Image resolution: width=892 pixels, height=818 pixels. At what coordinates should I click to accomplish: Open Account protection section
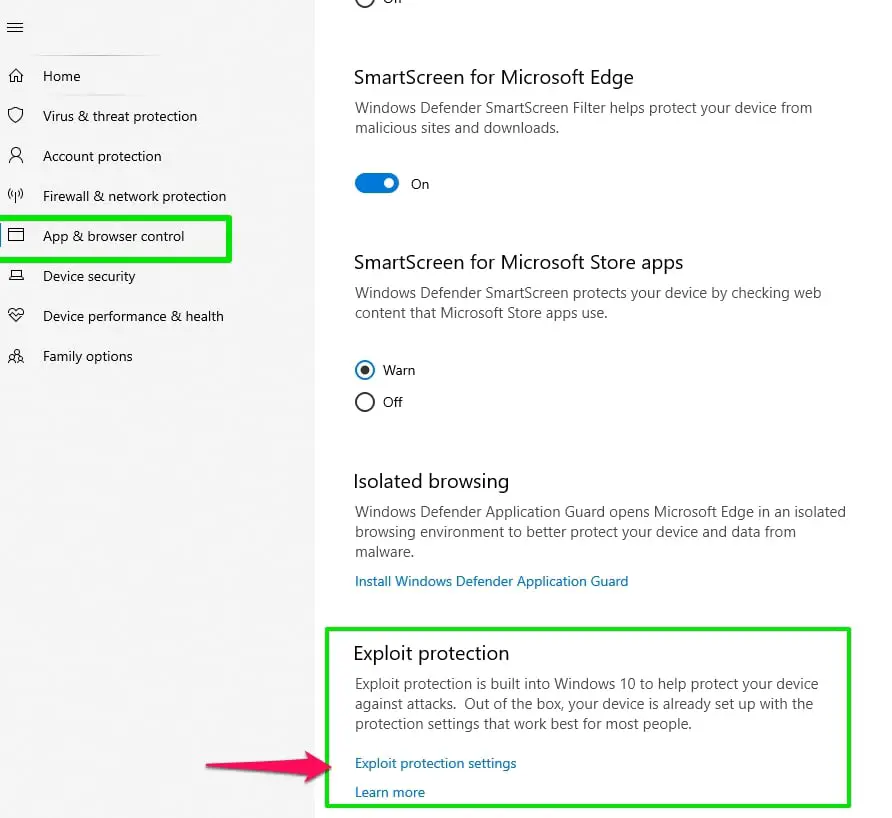102,156
